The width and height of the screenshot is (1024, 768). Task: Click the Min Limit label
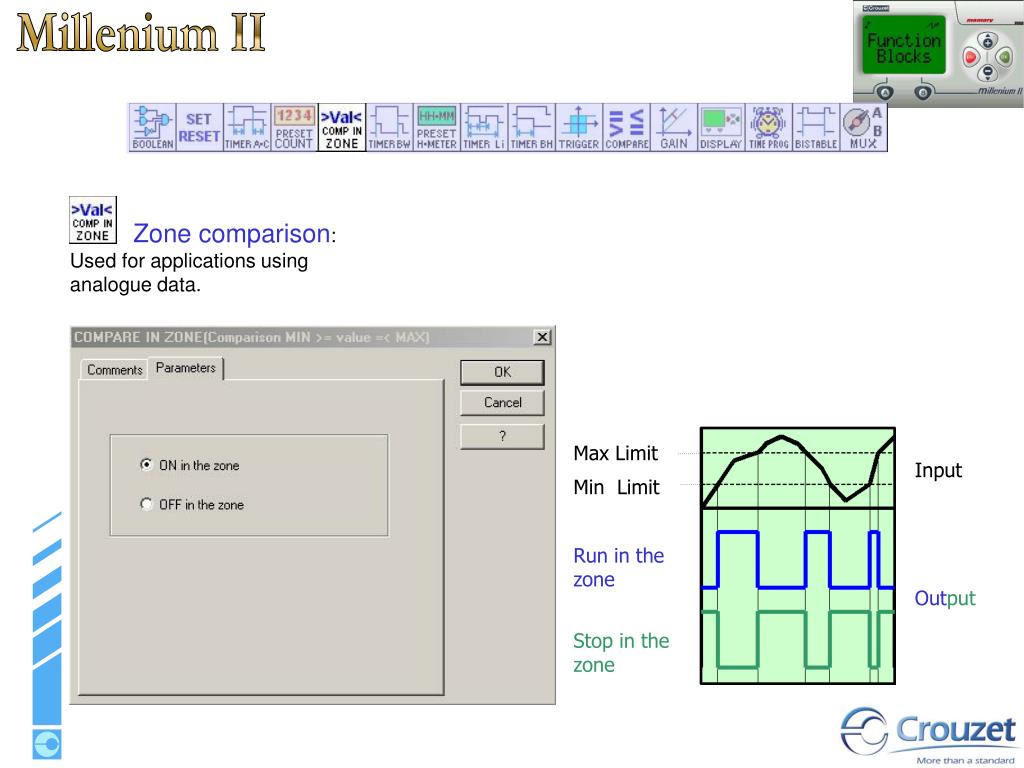[x=616, y=487]
